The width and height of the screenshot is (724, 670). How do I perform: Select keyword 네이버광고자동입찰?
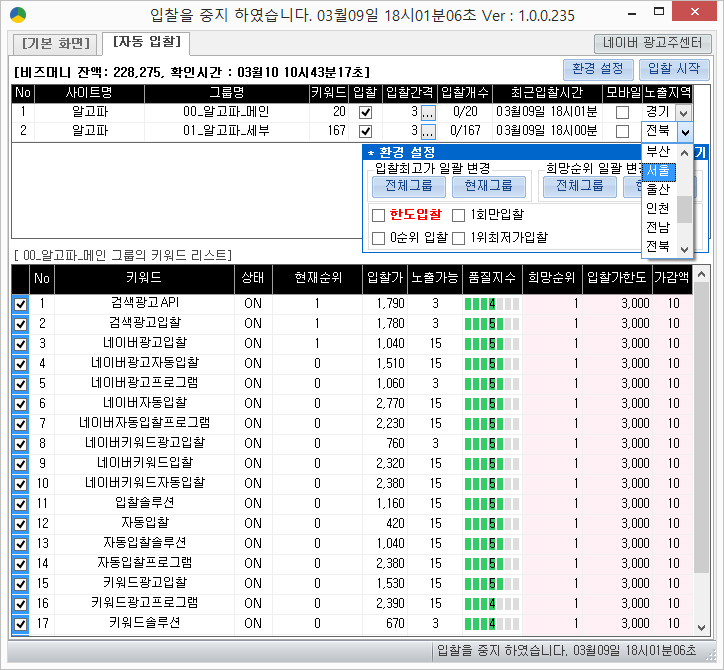[145, 363]
